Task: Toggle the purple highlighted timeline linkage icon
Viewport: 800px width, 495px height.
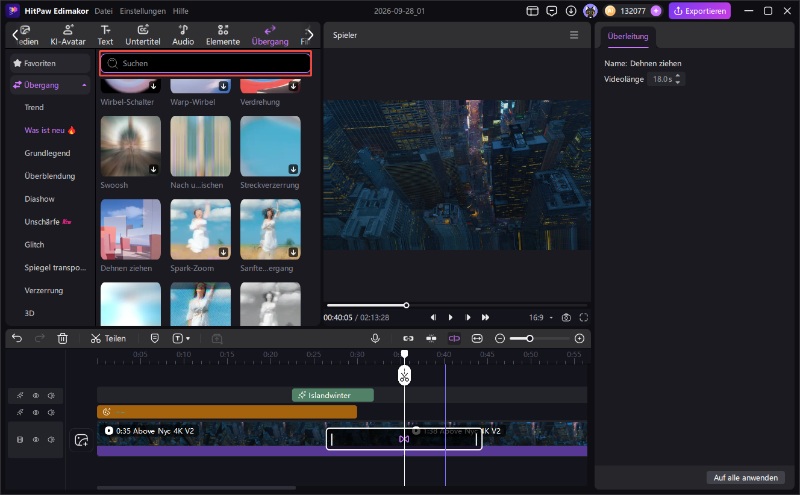Action: tap(454, 338)
